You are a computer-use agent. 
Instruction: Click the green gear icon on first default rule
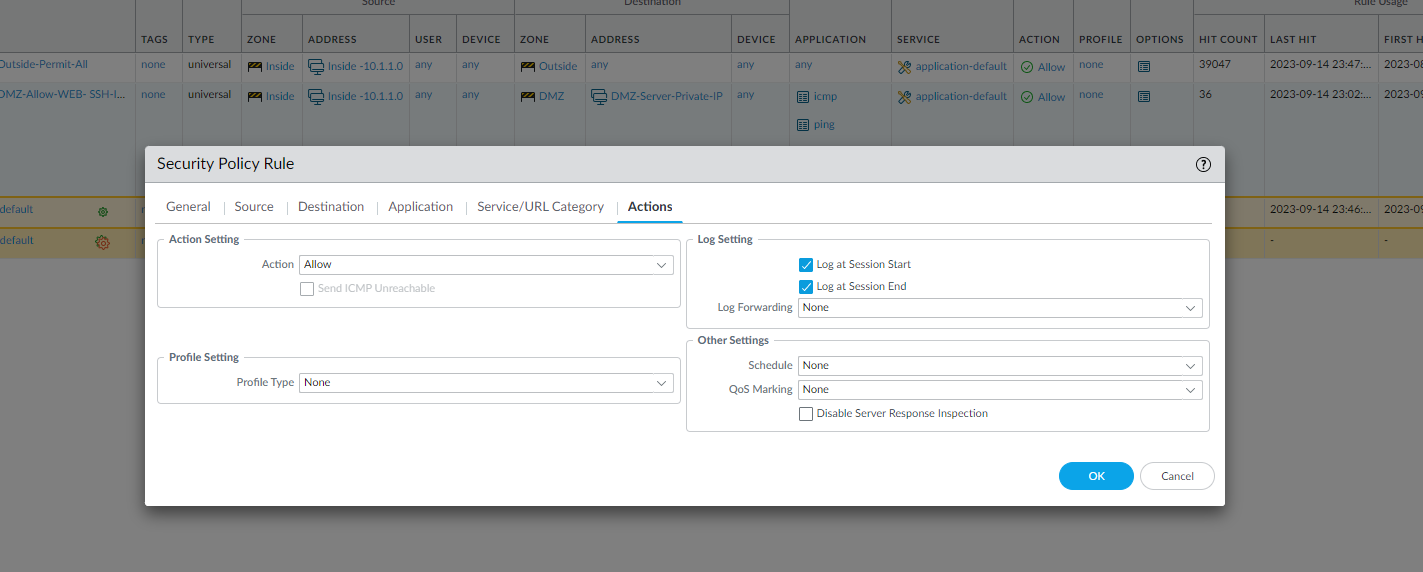pos(102,211)
